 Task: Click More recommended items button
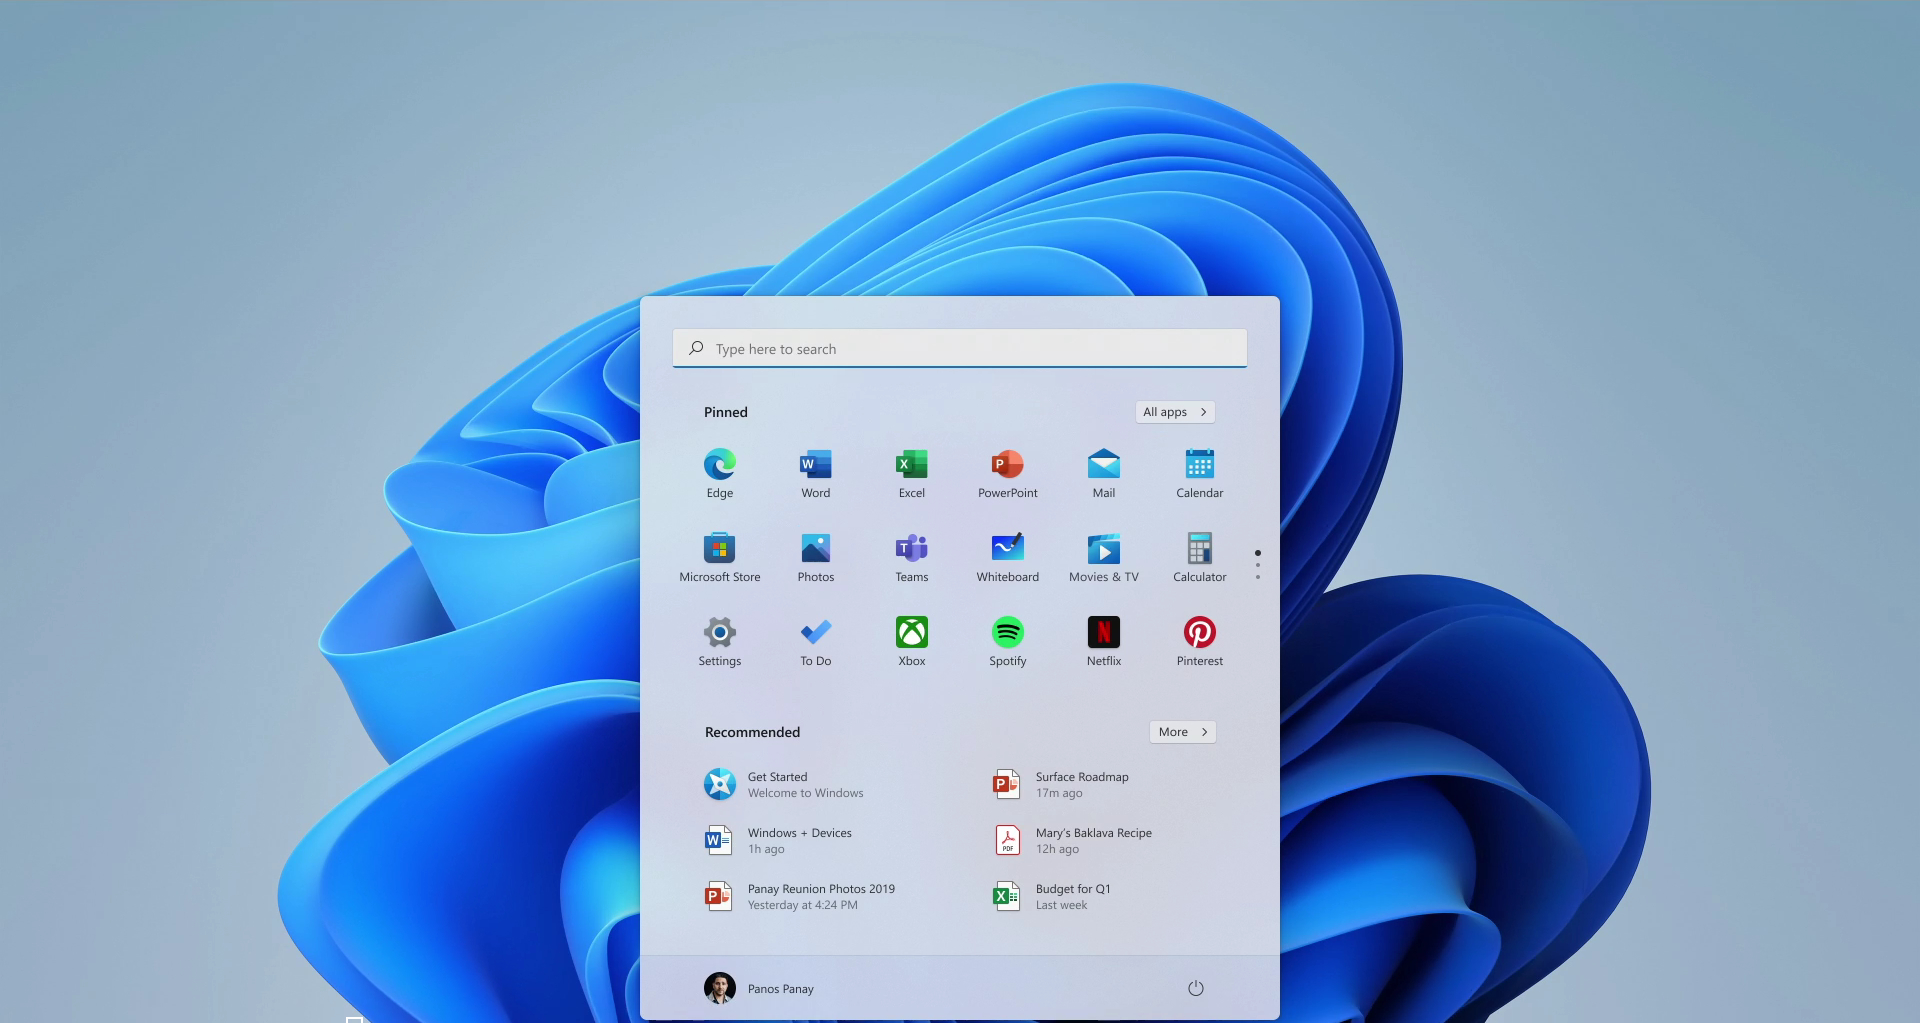coord(1183,732)
